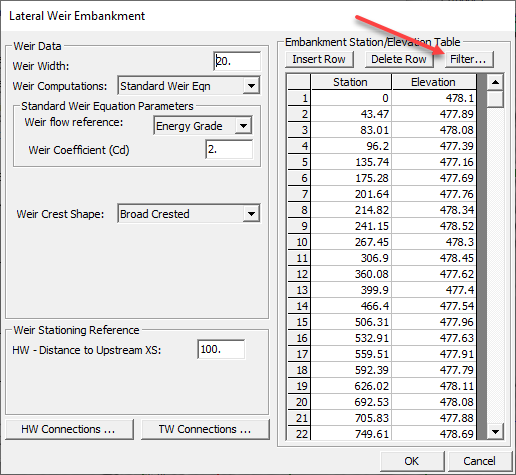Click the Insert Row button
This screenshot has width=516, height=475.
pyautogui.click(x=319, y=59)
